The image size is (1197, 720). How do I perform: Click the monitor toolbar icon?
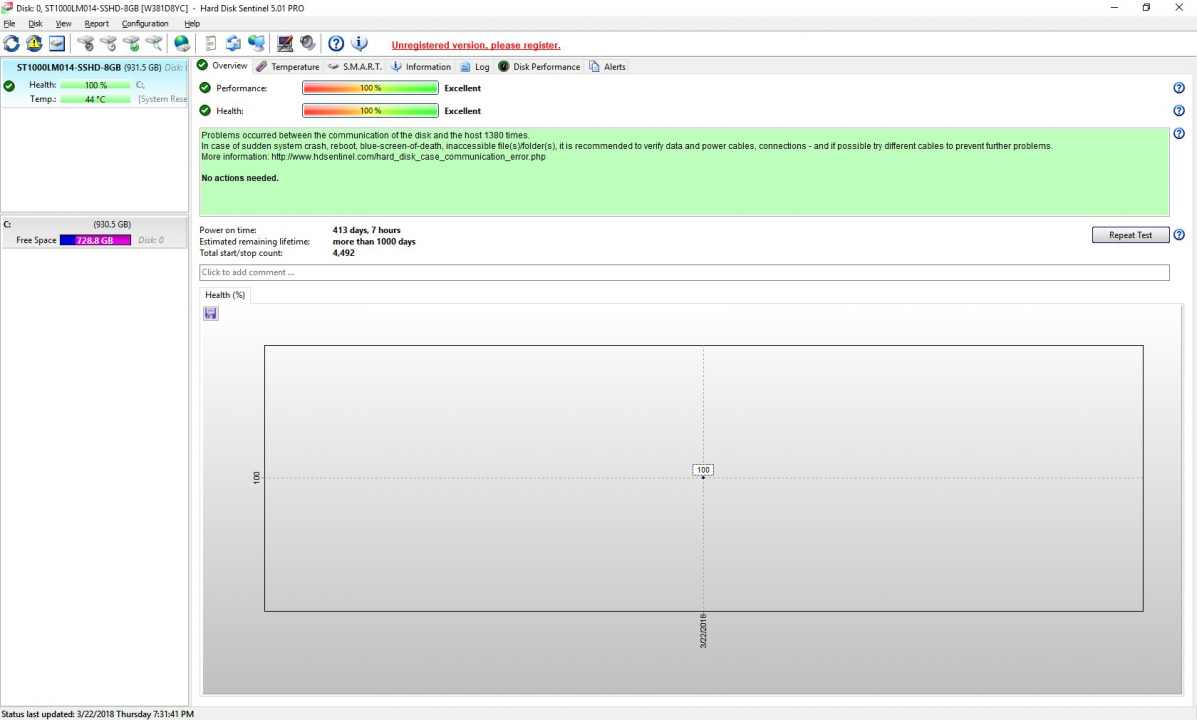coord(285,44)
